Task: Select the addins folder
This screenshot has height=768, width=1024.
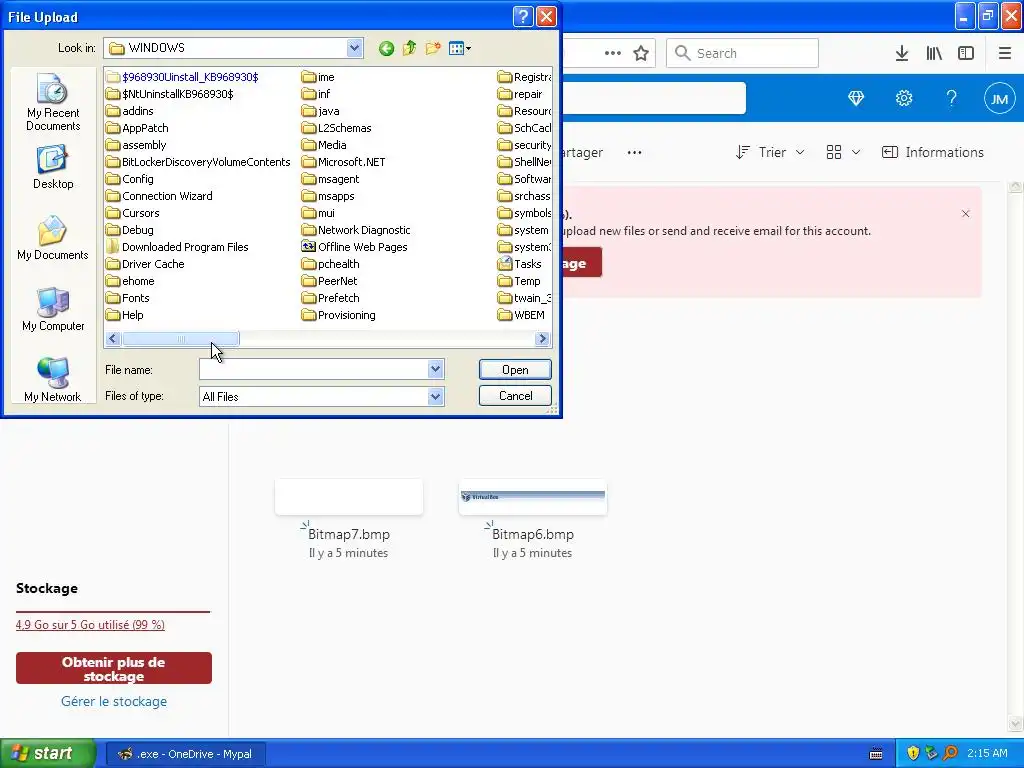Action: [x=130, y=111]
